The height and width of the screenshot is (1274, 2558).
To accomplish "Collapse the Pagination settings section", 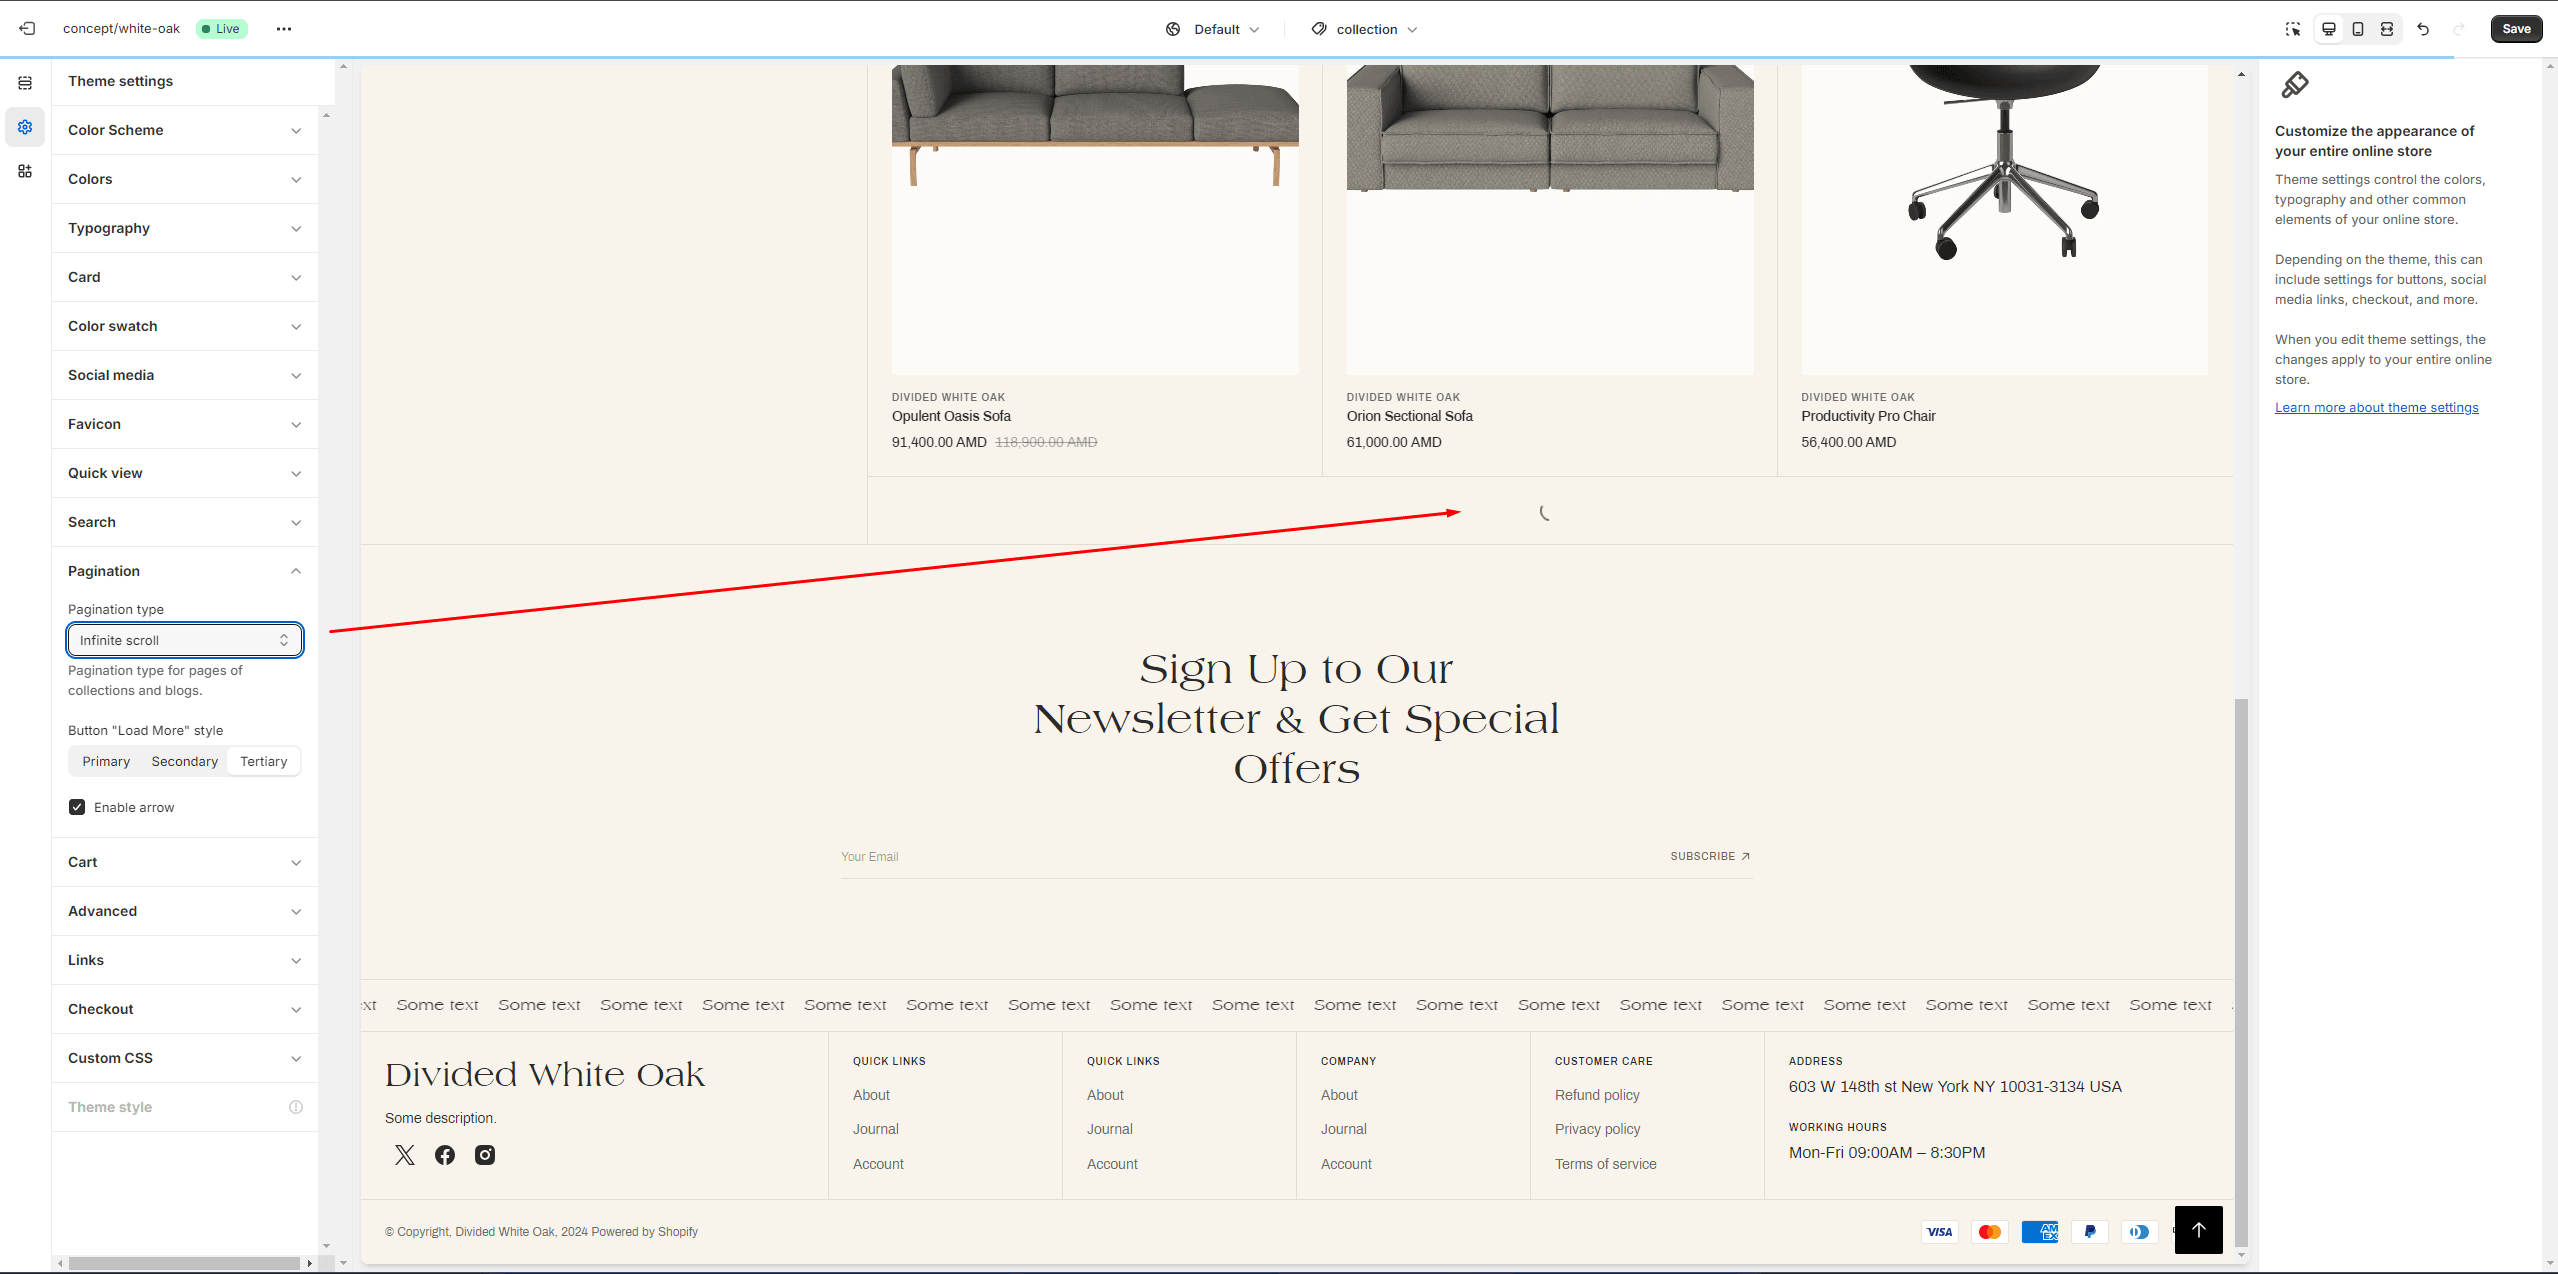I will tap(184, 571).
